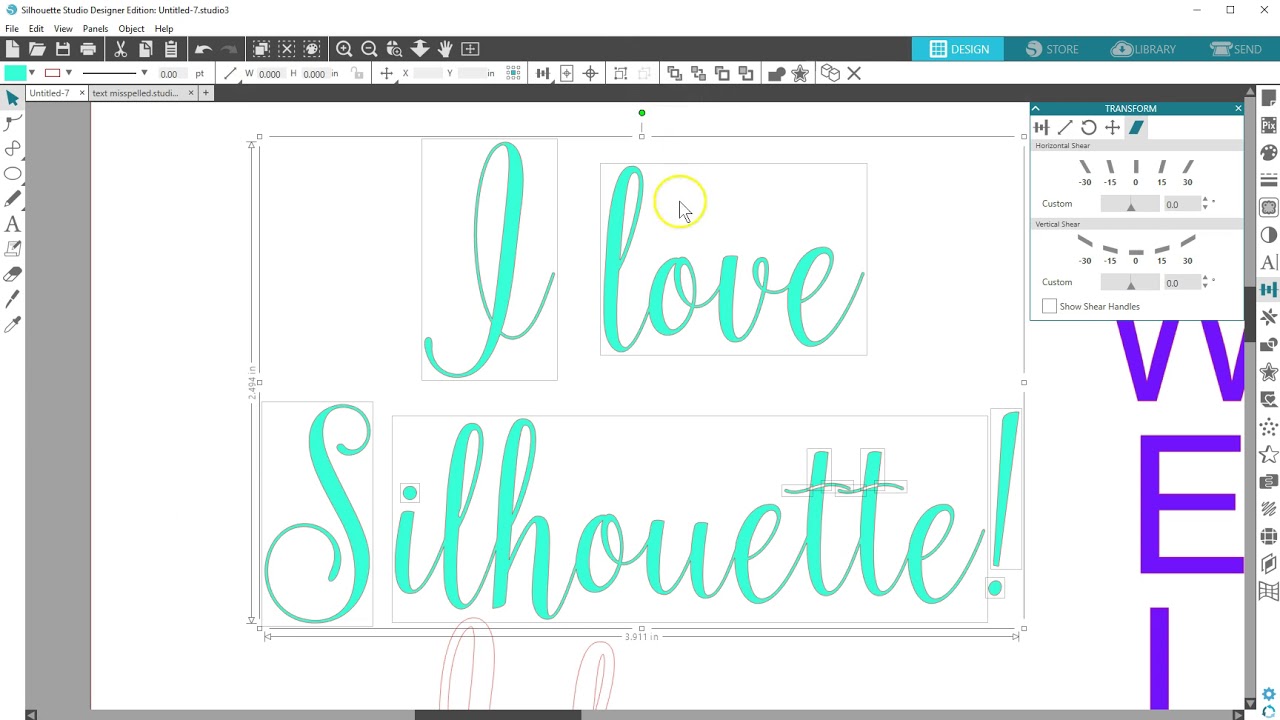Toggle the aspect ratio lock

(x=356, y=73)
